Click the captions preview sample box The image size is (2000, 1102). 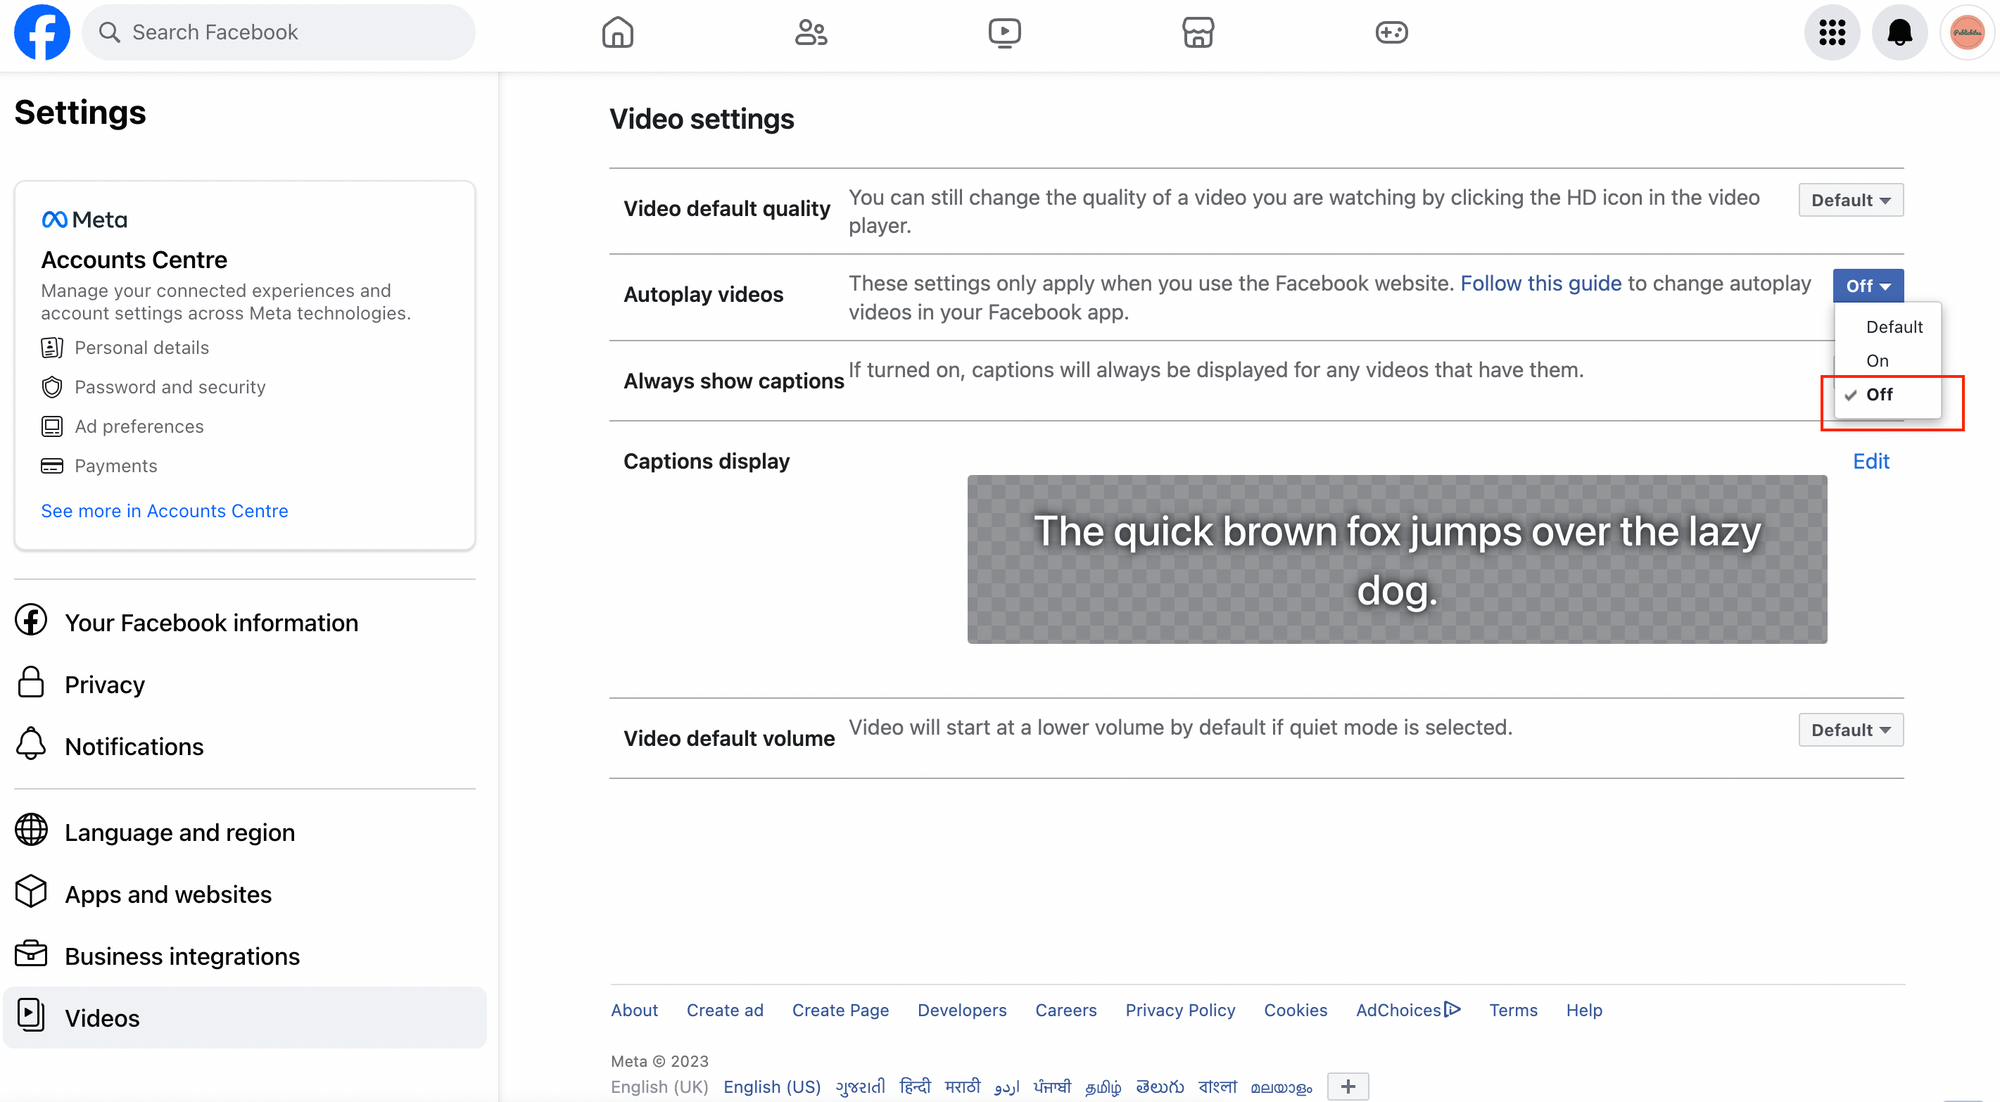coord(1396,559)
